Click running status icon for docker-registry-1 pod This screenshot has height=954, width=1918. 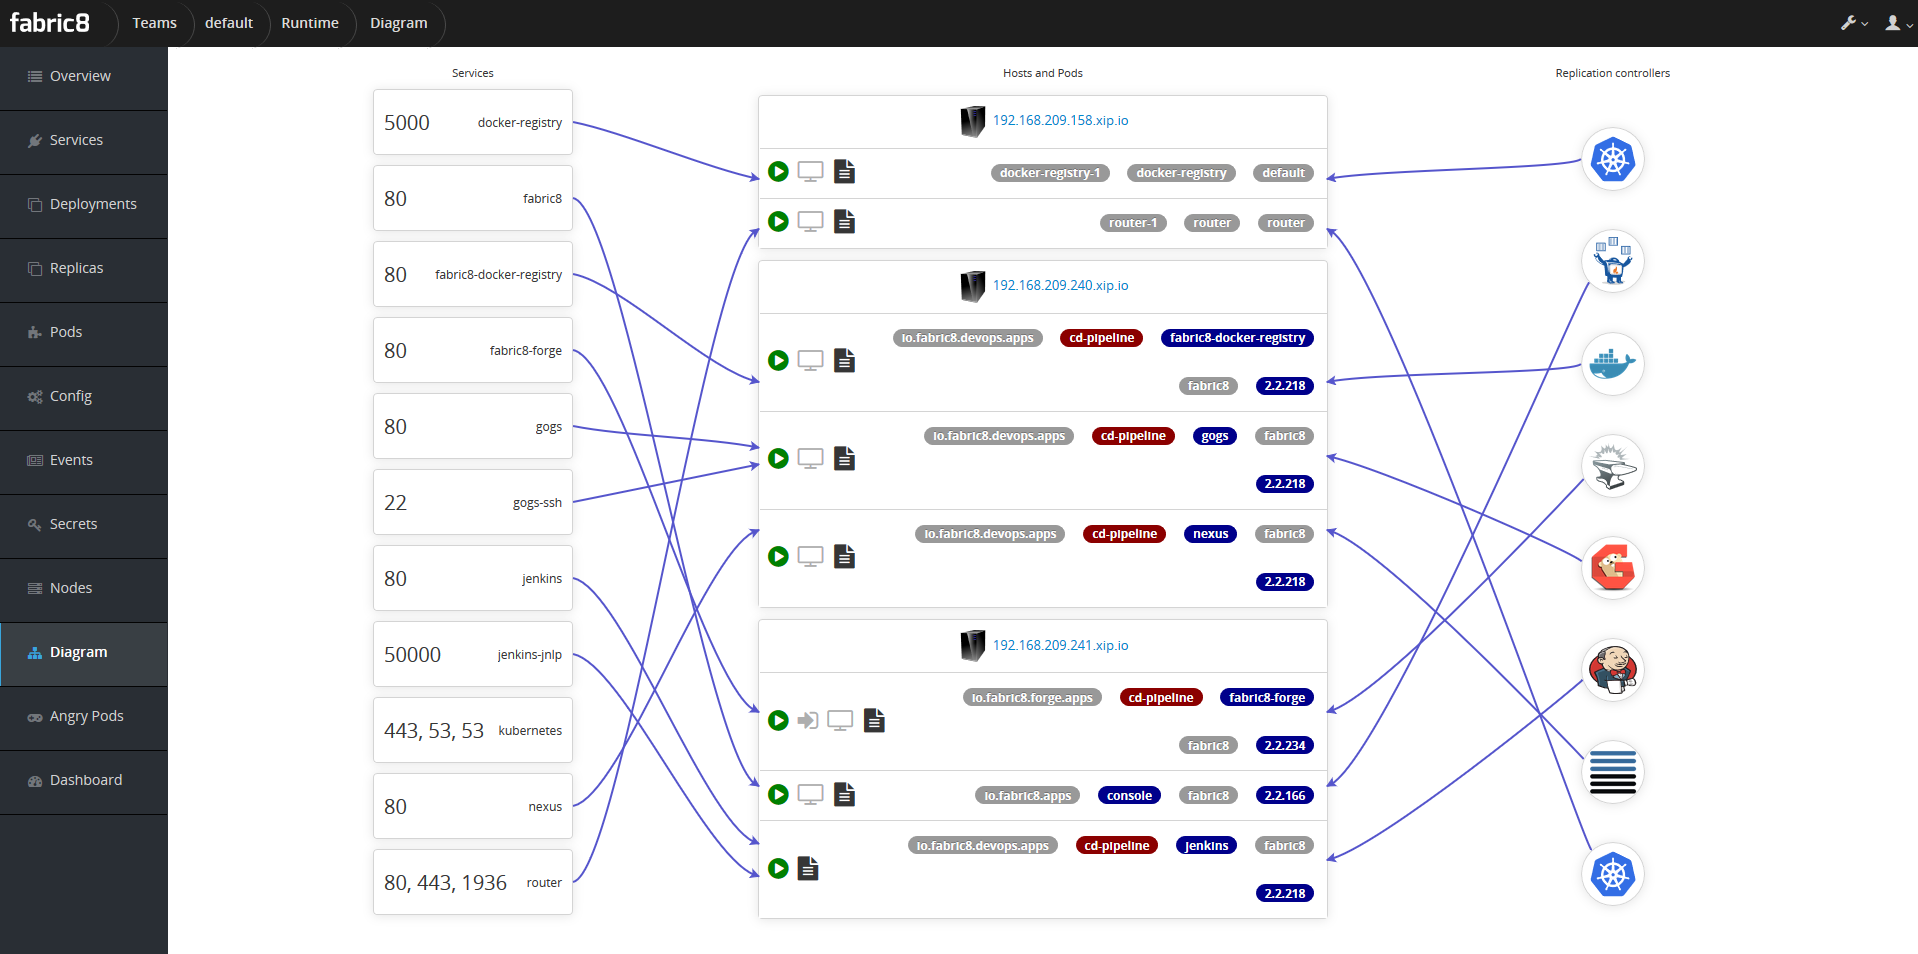(x=778, y=172)
